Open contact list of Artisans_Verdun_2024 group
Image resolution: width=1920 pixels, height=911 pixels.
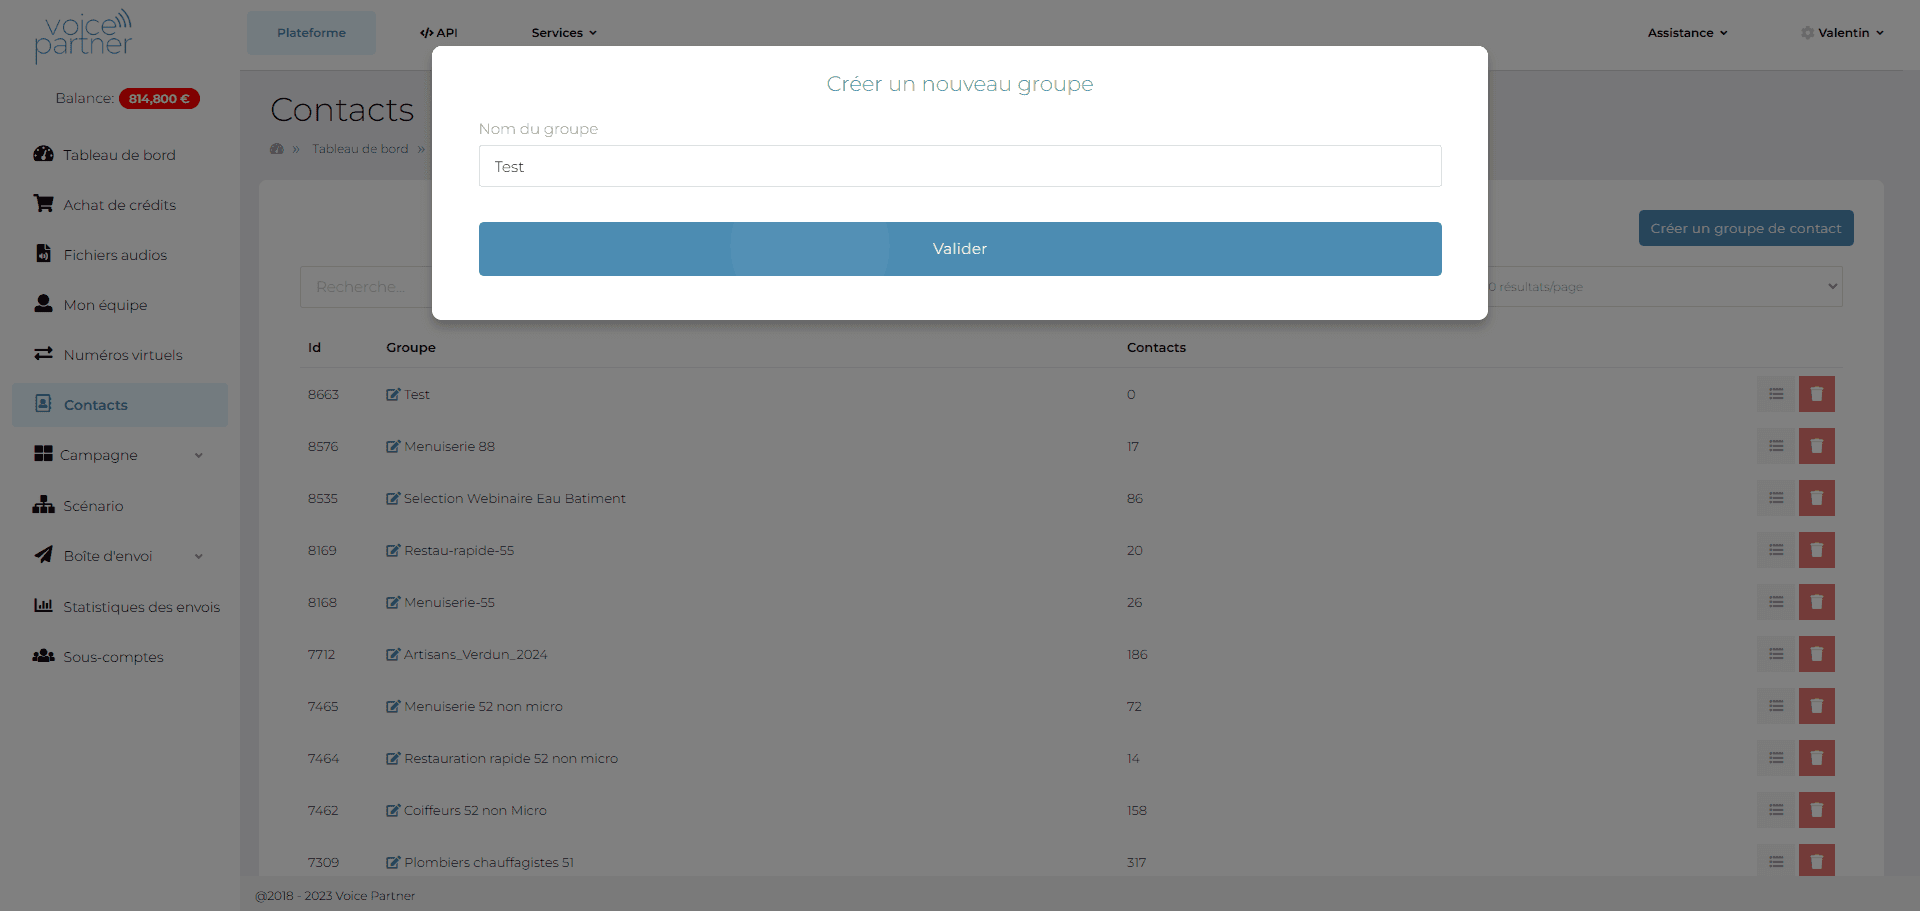pos(1775,654)
